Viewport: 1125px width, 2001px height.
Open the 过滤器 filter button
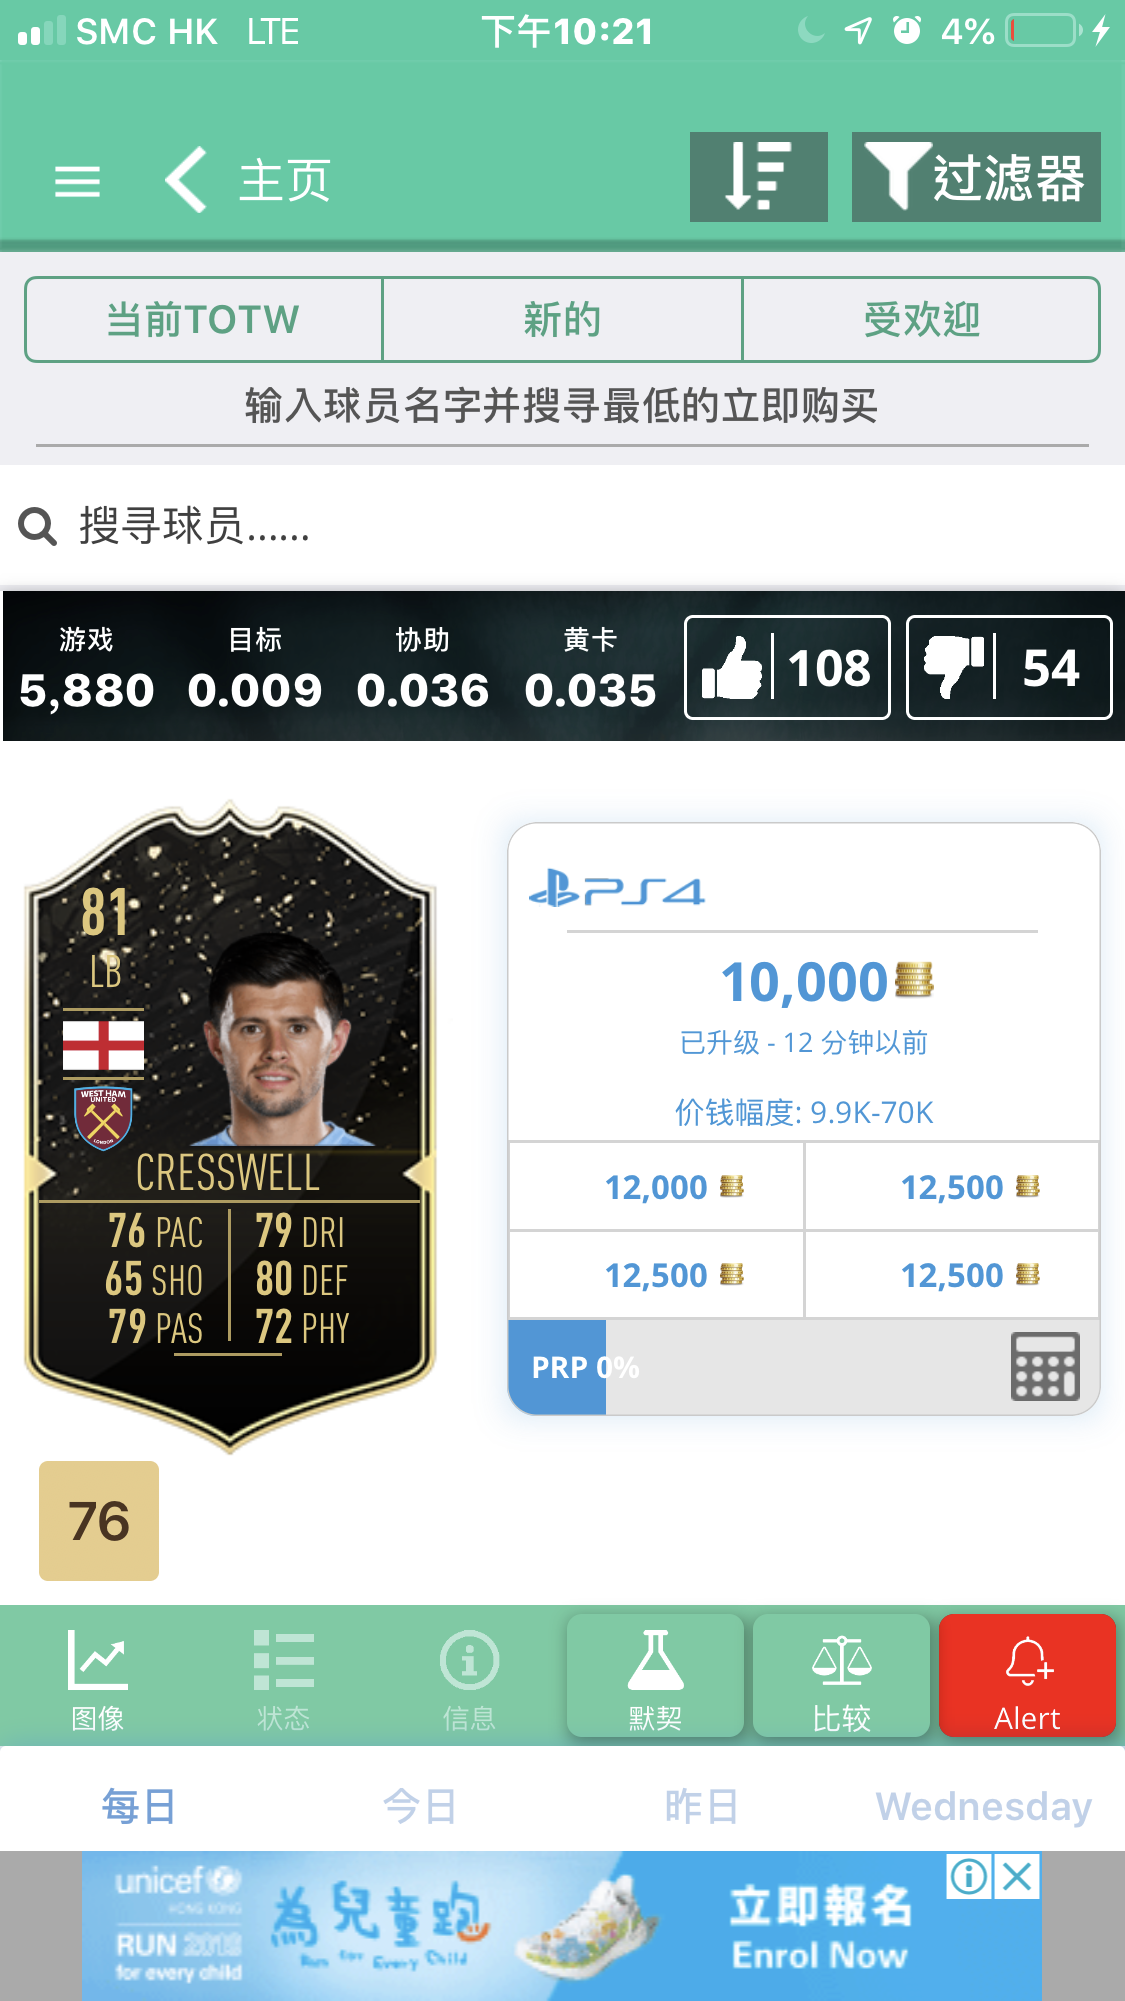tap(976, 177)
